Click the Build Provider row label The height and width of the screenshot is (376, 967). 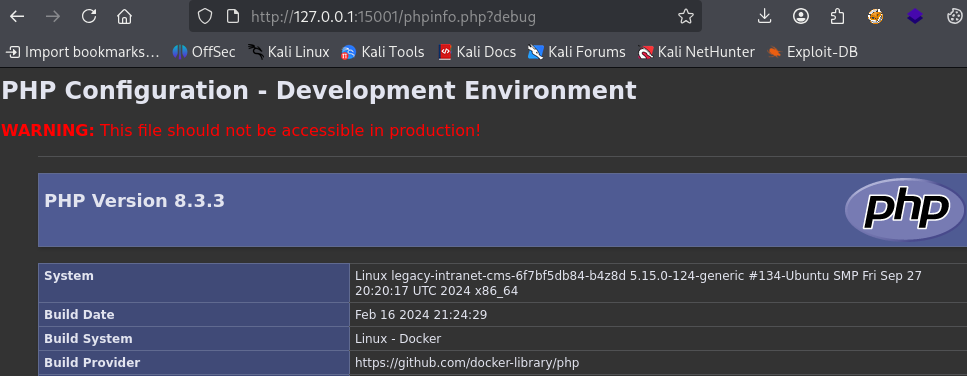tap(92, 362)
